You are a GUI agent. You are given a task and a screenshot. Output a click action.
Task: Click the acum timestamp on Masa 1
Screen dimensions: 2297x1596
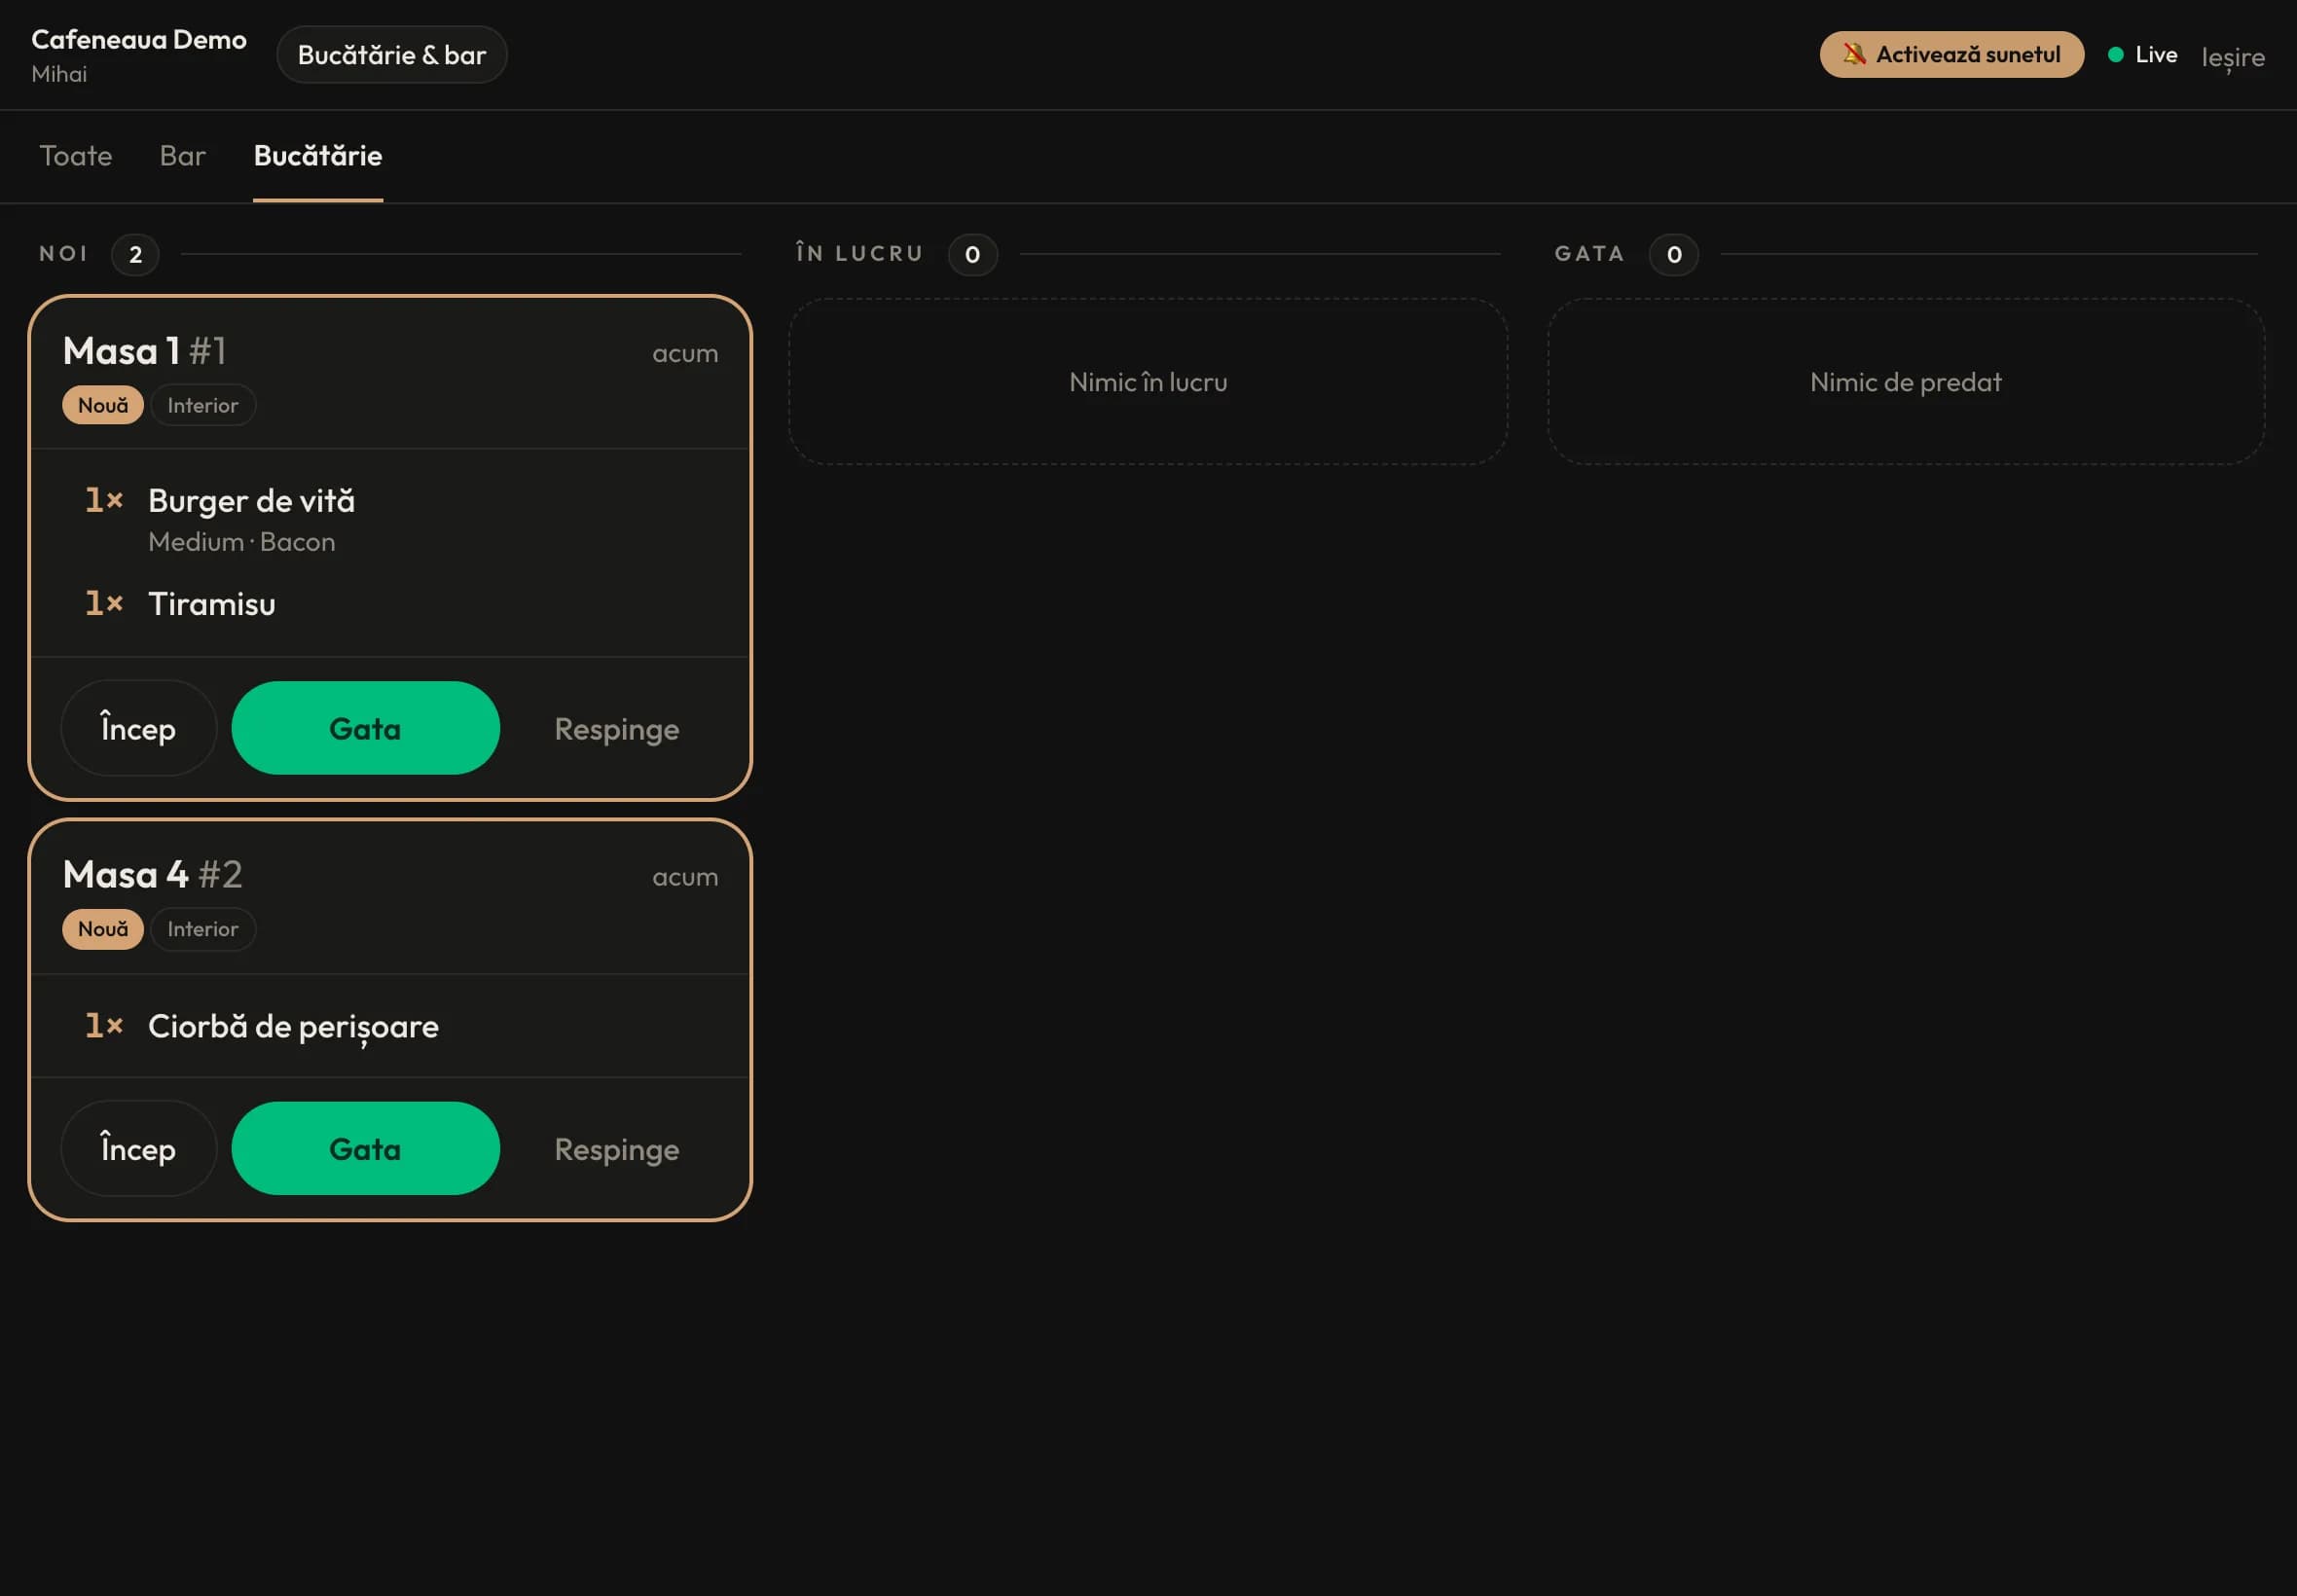[685, 354]
